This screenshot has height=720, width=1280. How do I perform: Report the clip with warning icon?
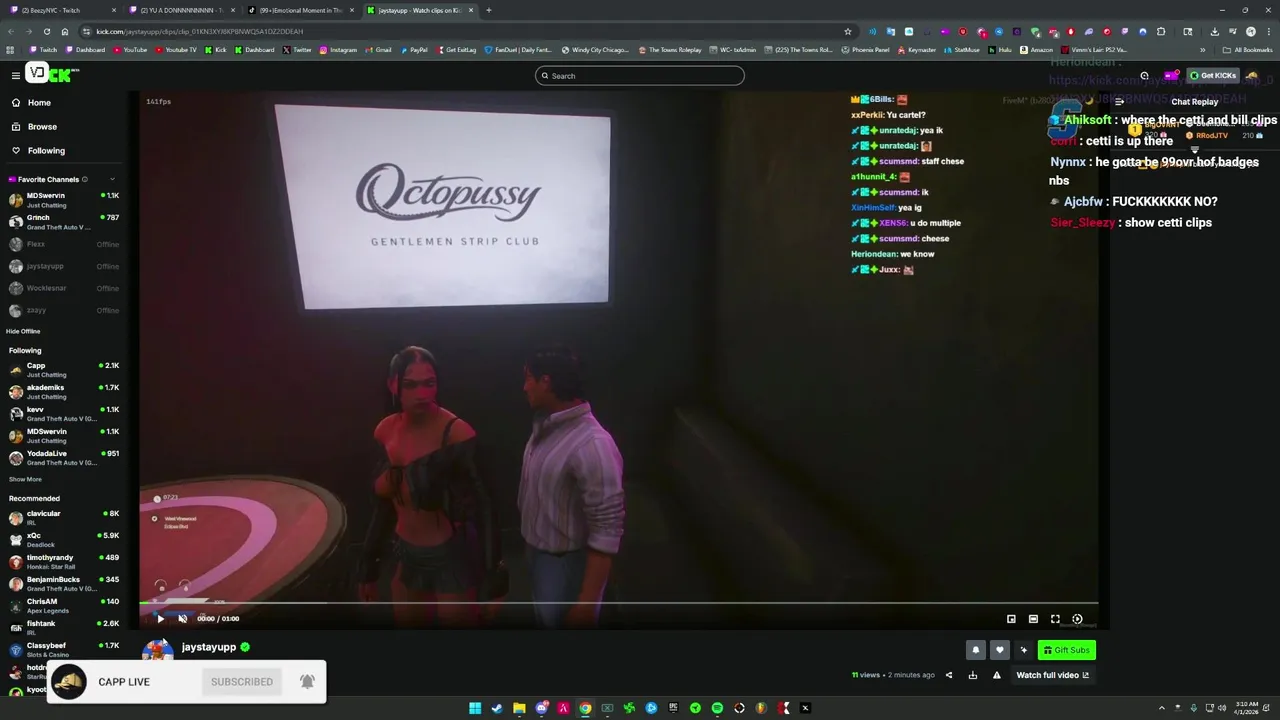click(996, 675)
